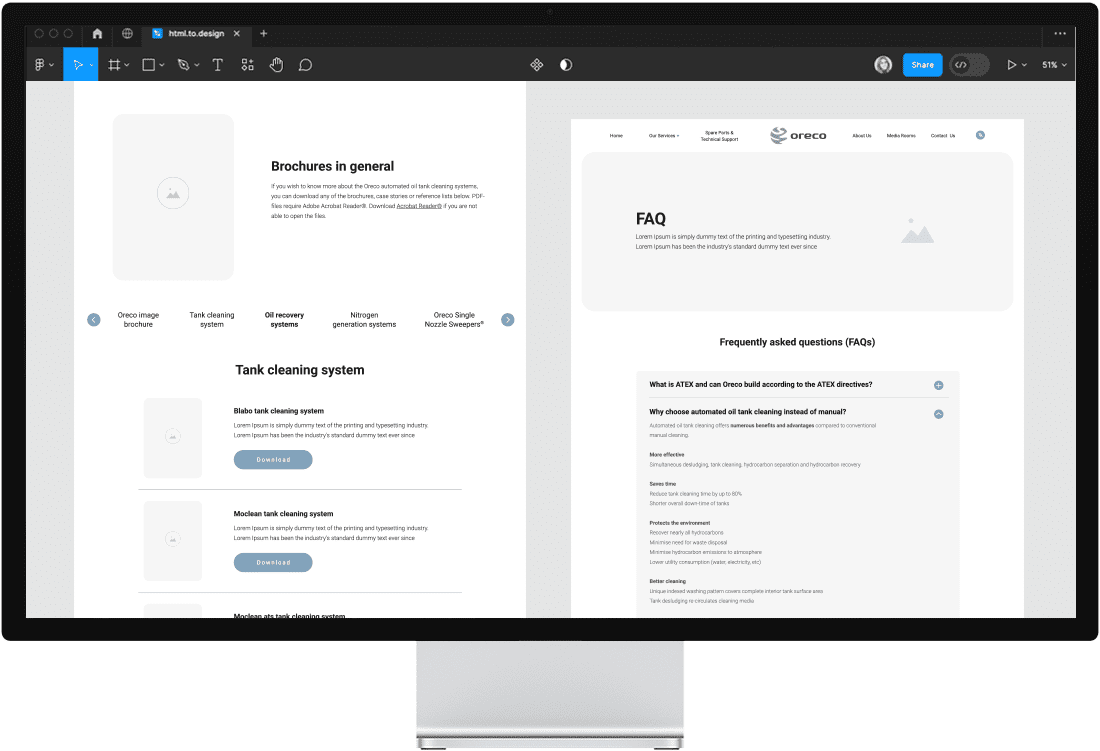Select the Comment tool
This screenshot has height=751, width=1100.
305,65
